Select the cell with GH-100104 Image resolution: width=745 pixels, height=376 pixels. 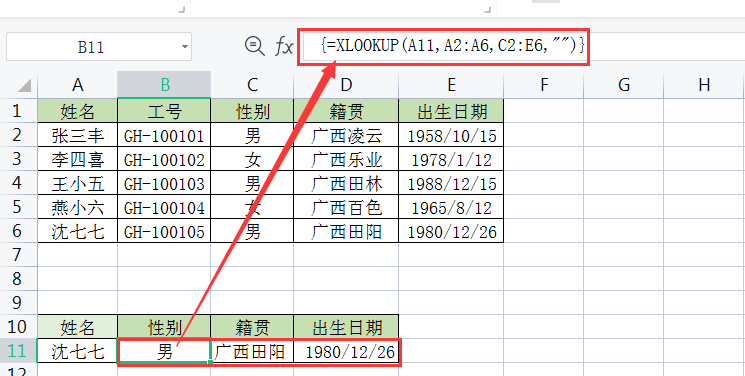click(164, 206)
